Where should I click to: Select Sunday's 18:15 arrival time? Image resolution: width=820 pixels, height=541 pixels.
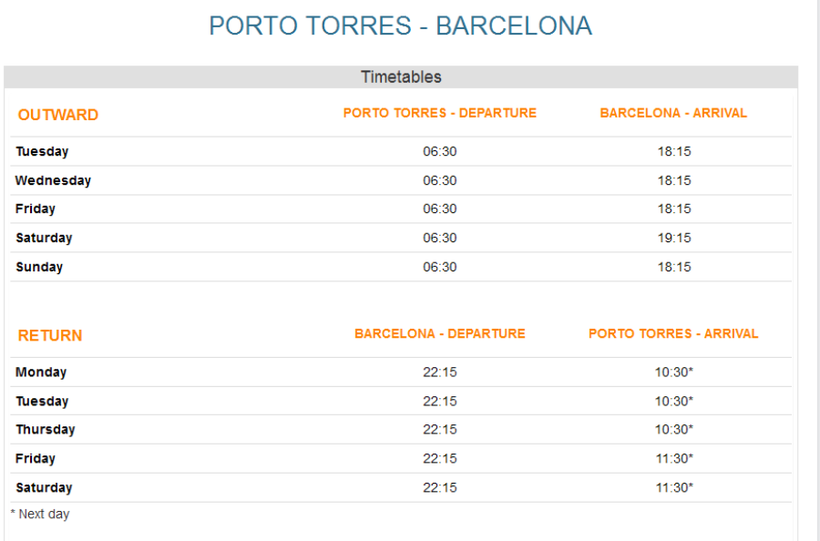tap(674, 267)
